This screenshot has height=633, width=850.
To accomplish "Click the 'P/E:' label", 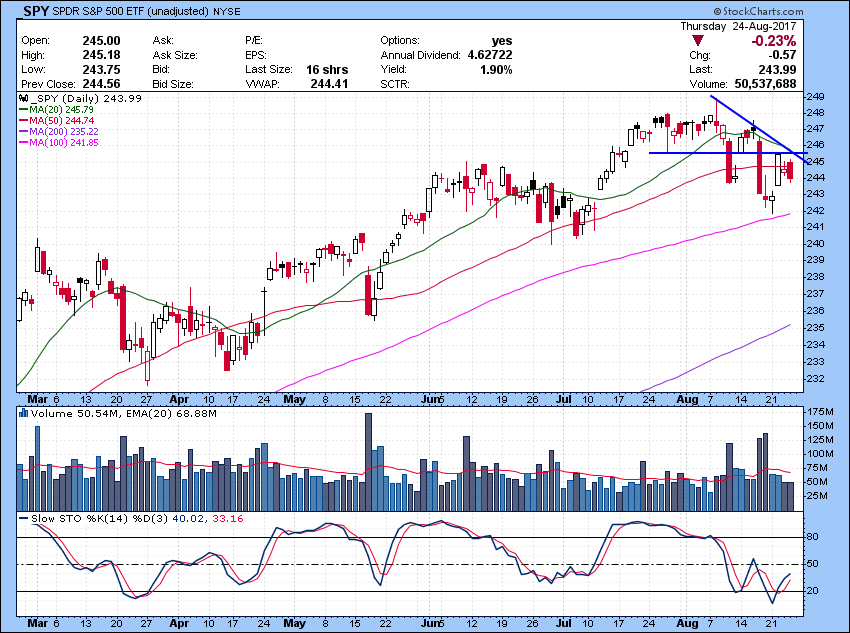I will tap(254, 41).
